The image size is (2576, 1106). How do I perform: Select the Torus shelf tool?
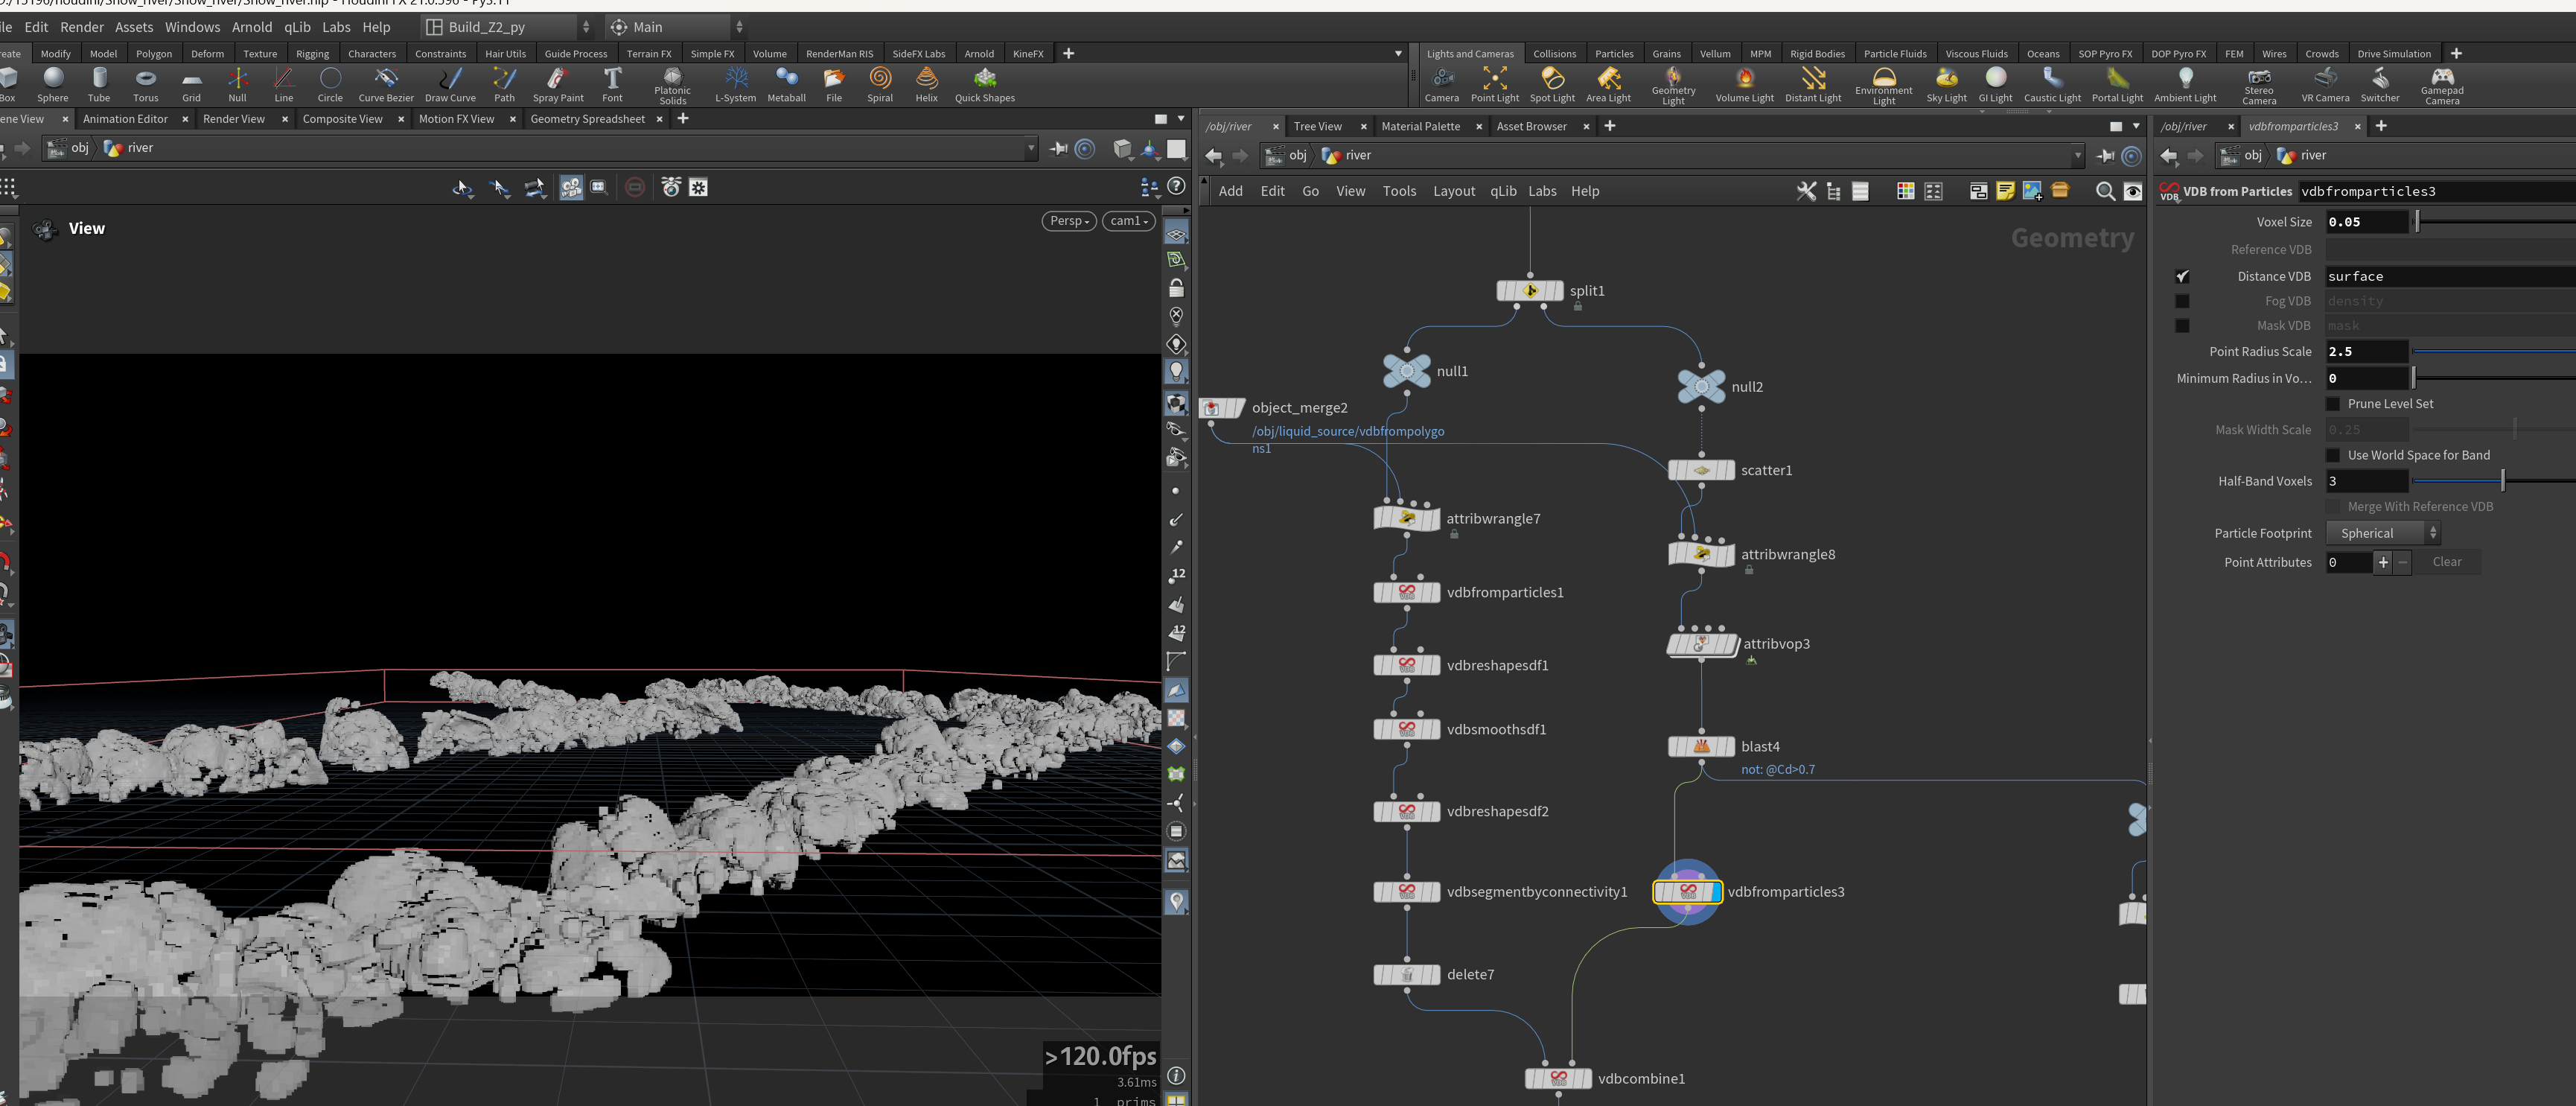point(146,84)
